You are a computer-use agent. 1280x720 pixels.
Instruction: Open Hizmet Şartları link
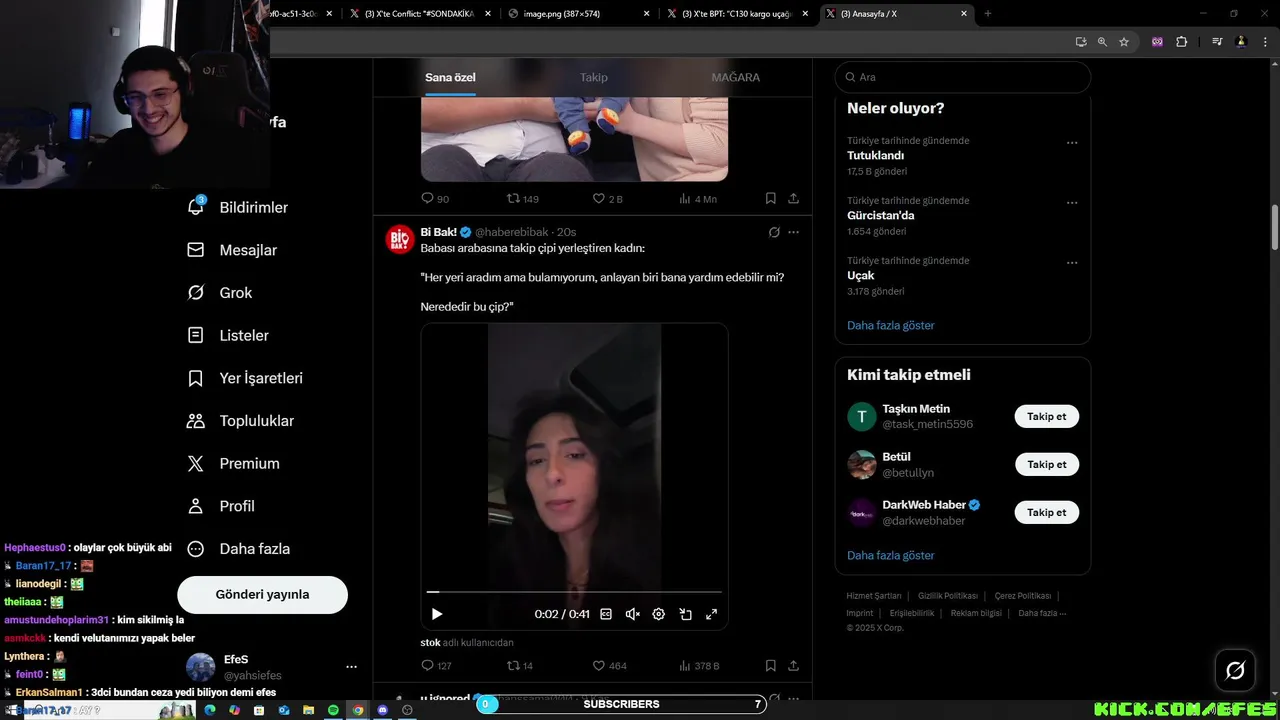pyautogui.click(x=874, y=596)
